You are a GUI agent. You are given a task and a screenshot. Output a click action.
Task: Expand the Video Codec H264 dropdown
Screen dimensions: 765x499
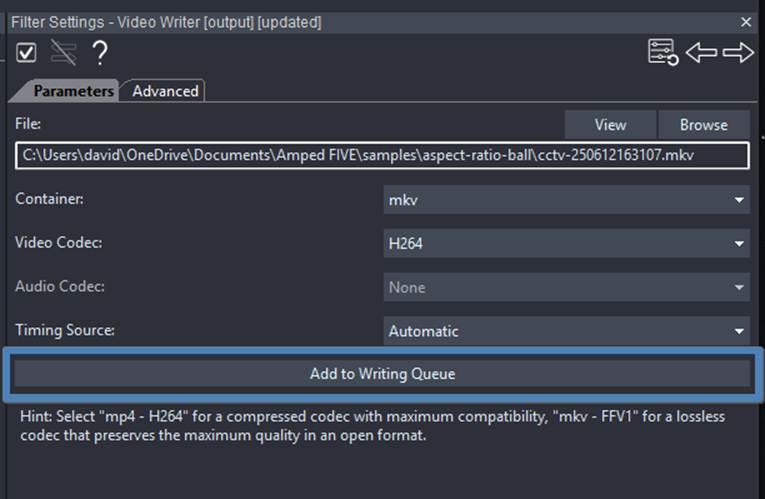click(566, 243)
